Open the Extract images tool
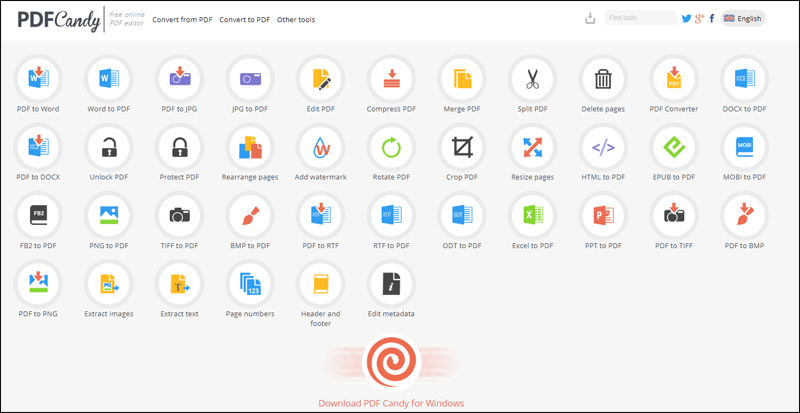This screenshot has height=413, width=800. 109,284
